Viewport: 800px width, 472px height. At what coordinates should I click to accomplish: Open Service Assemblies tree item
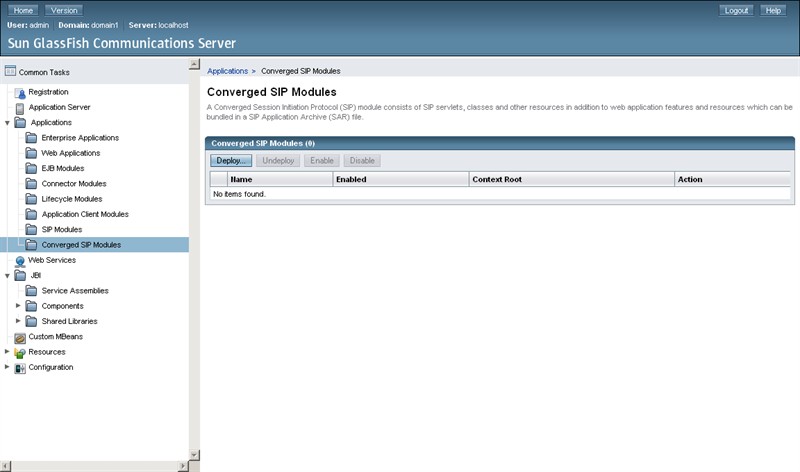pos(75,291)
